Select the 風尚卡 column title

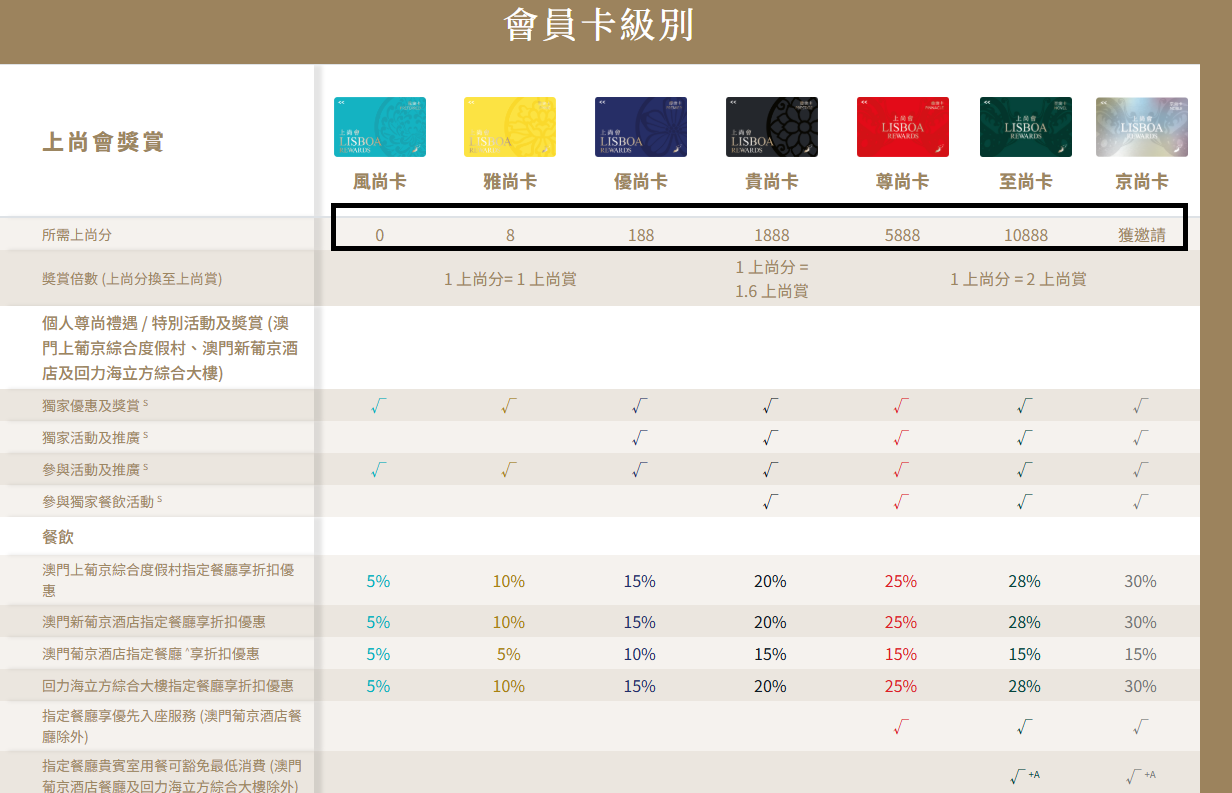pyautogui.click(x=380, y=182)
